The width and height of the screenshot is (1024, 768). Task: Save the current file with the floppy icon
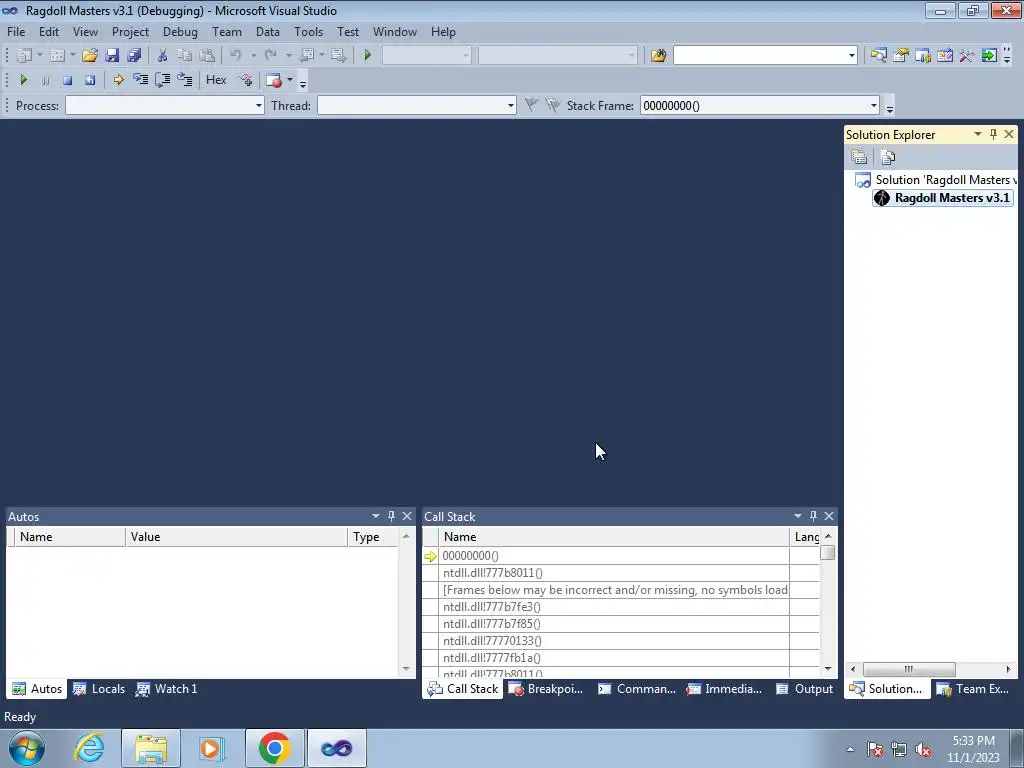coord(112,56)
